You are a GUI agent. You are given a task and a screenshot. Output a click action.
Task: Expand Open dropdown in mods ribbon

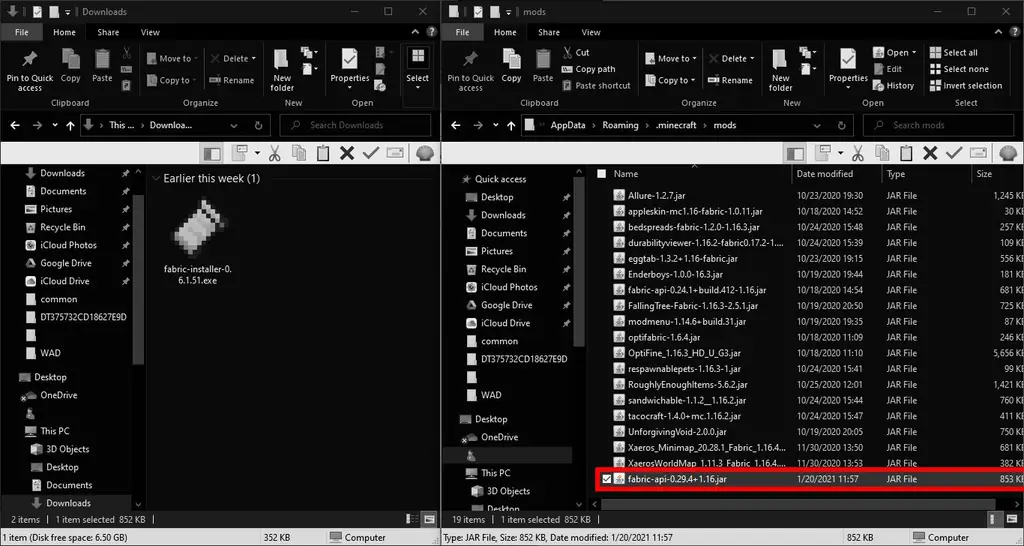coord(914,52)
